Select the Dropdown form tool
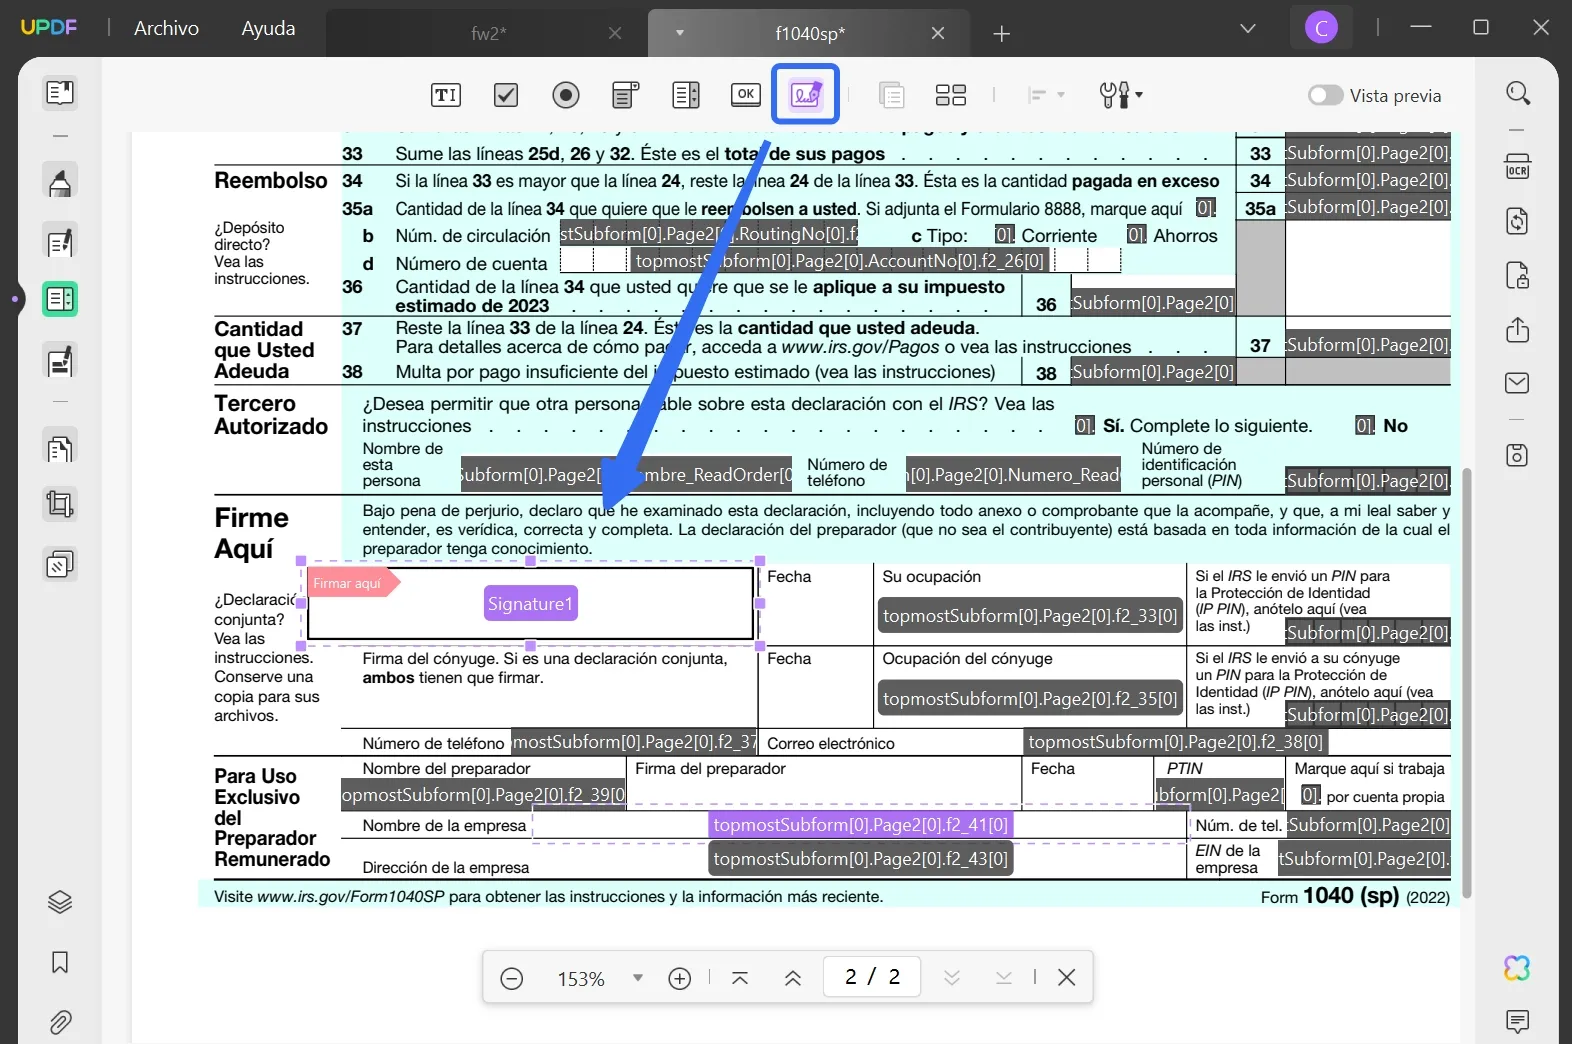1572x1044 pixels. pyautogui.click(x=626, y=95)
